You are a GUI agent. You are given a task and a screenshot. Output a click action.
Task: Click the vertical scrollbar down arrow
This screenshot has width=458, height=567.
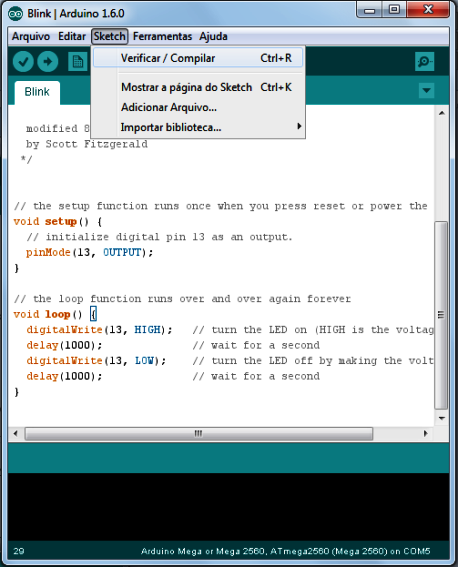click(441, 418)
